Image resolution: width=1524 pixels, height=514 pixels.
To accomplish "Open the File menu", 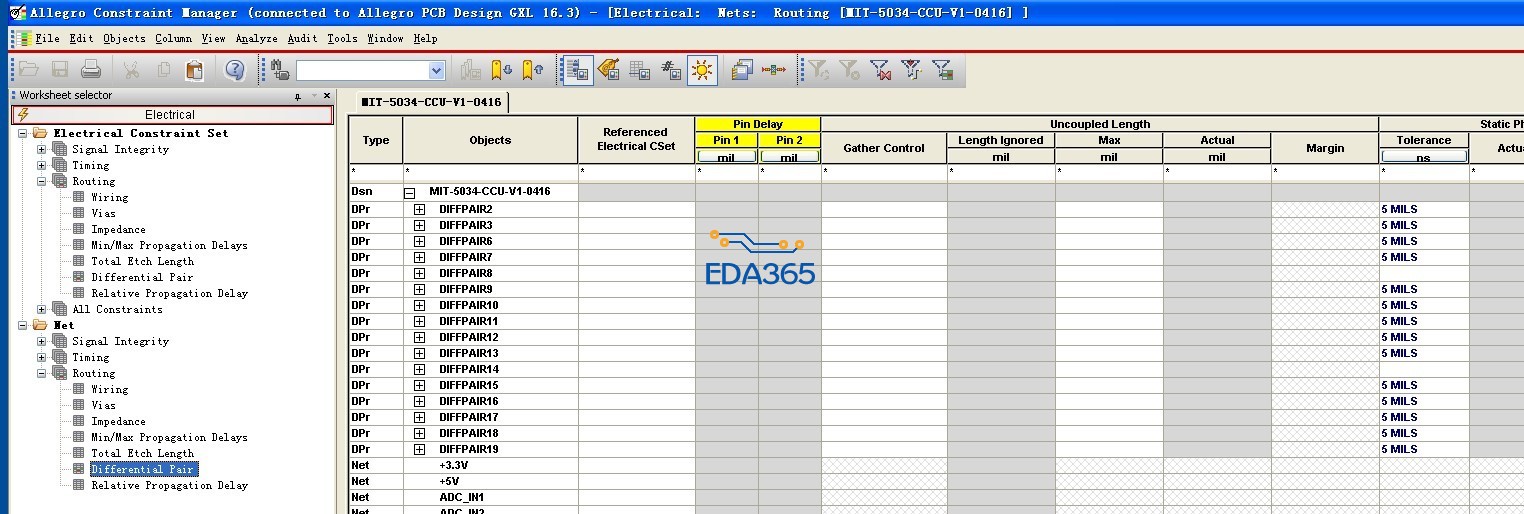I will pyautogui.click(x=47, y=38).
